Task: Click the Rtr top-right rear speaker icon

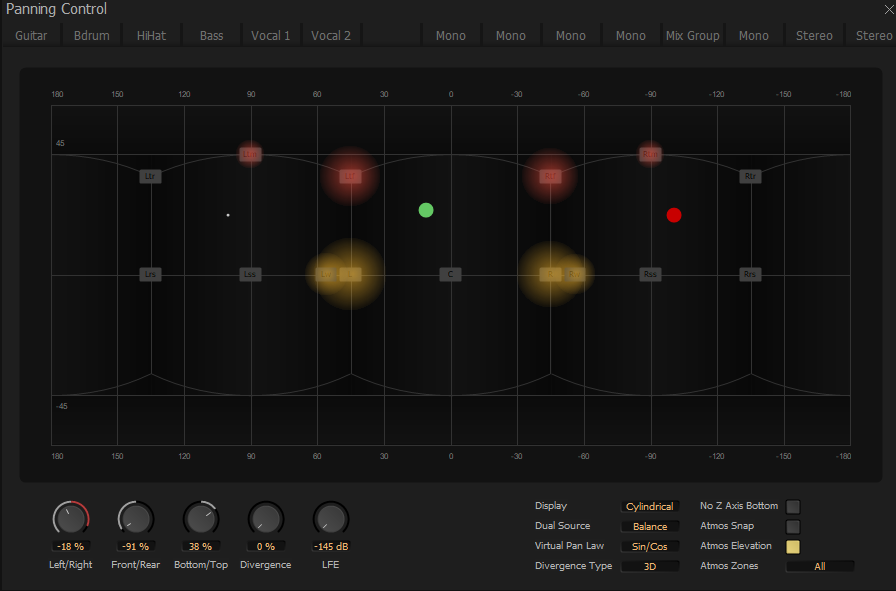Action: pyautogui.click(x=749, y=176)
